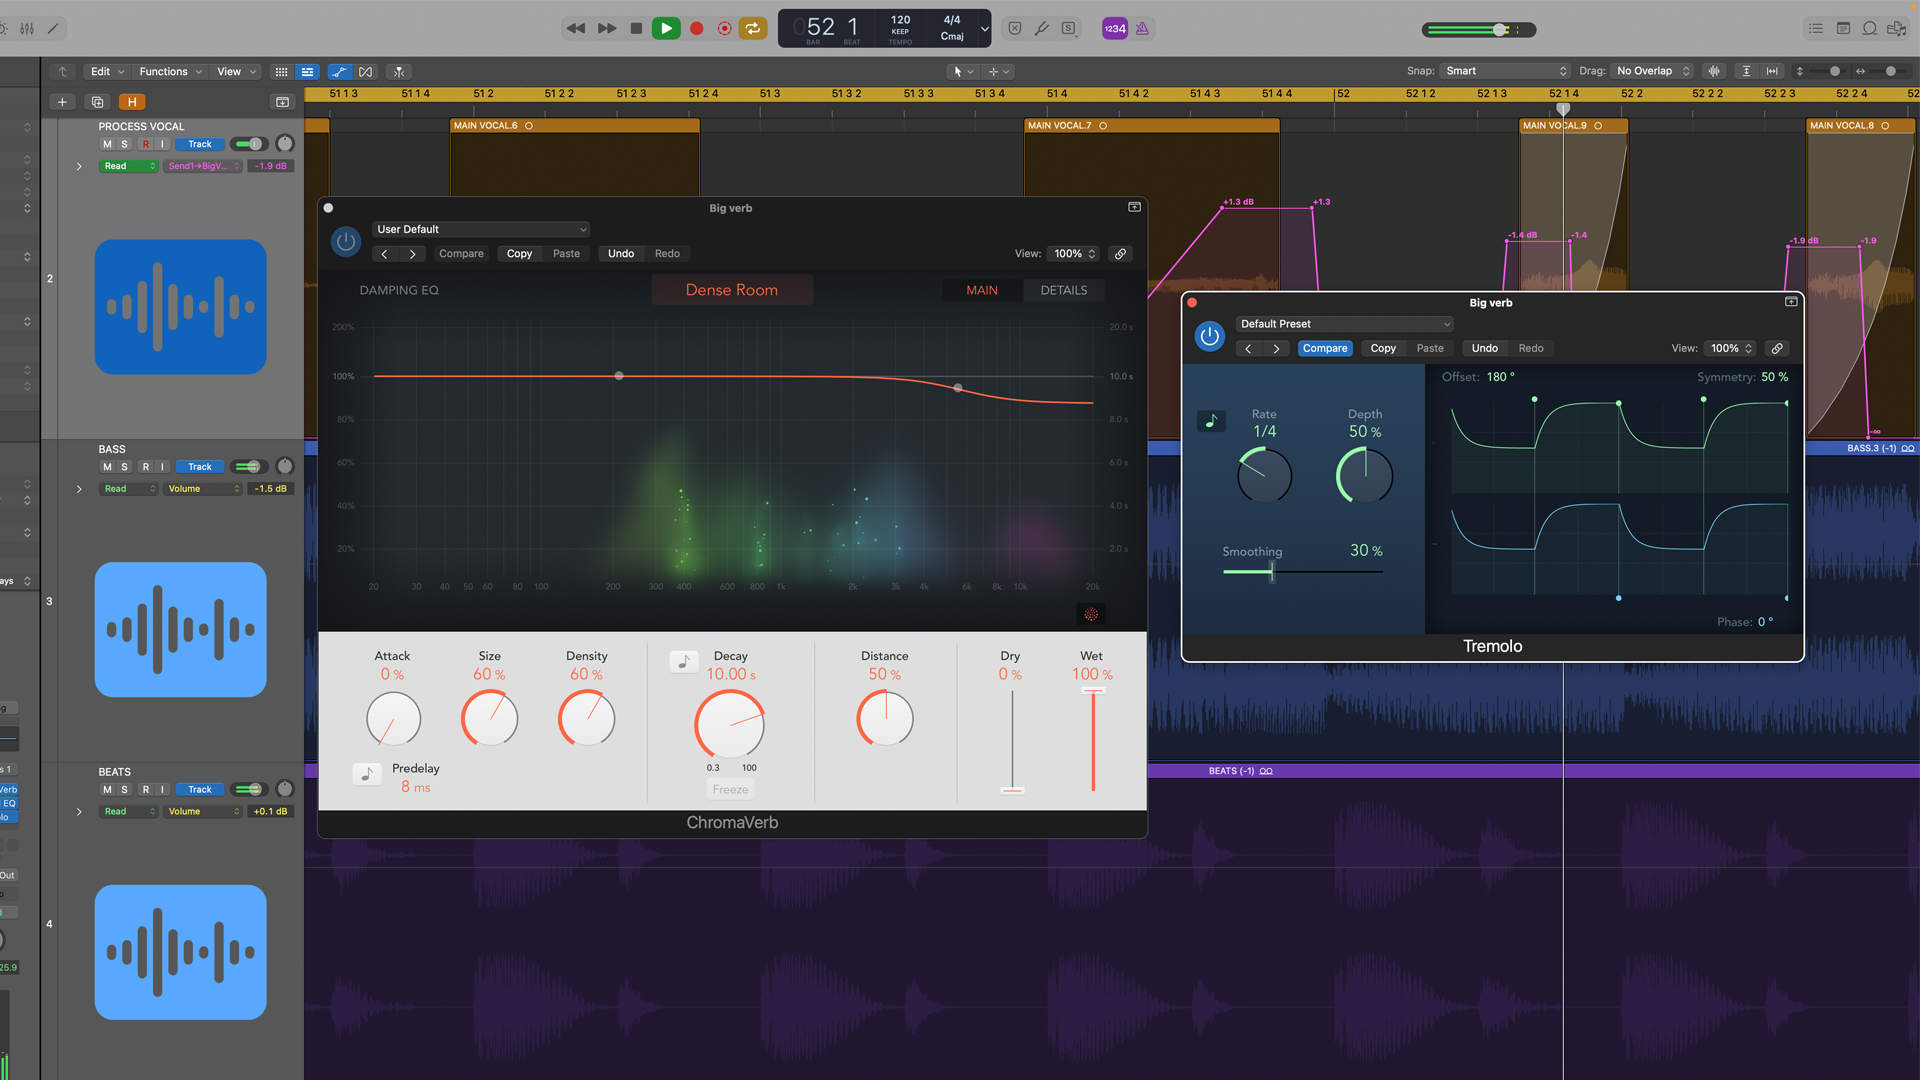1920x1080 pixels.
Task: Open the Edit menu in tracks area
Action: (x=106, y=71)
